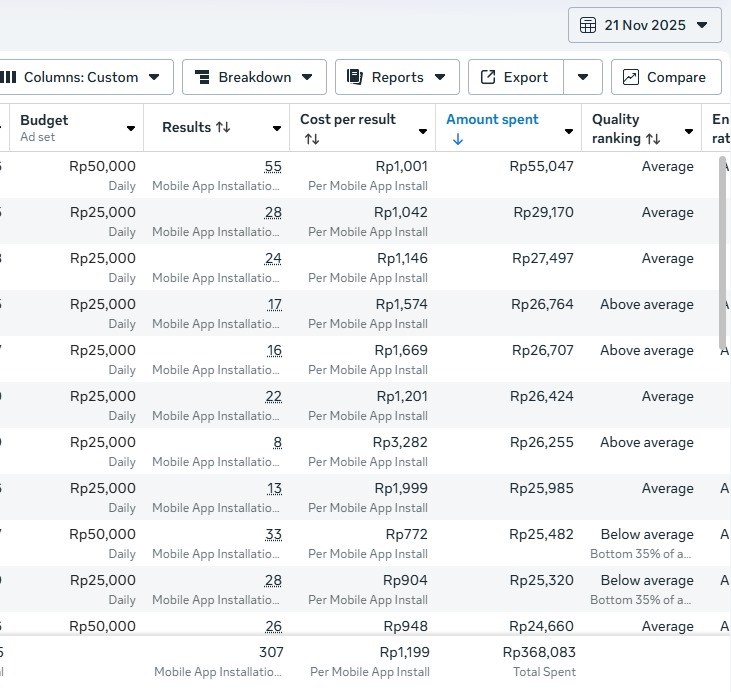This screenshot has width=731, height=692.
Task: Click the 55 results link in first row
Action: [x=273, y=167]
